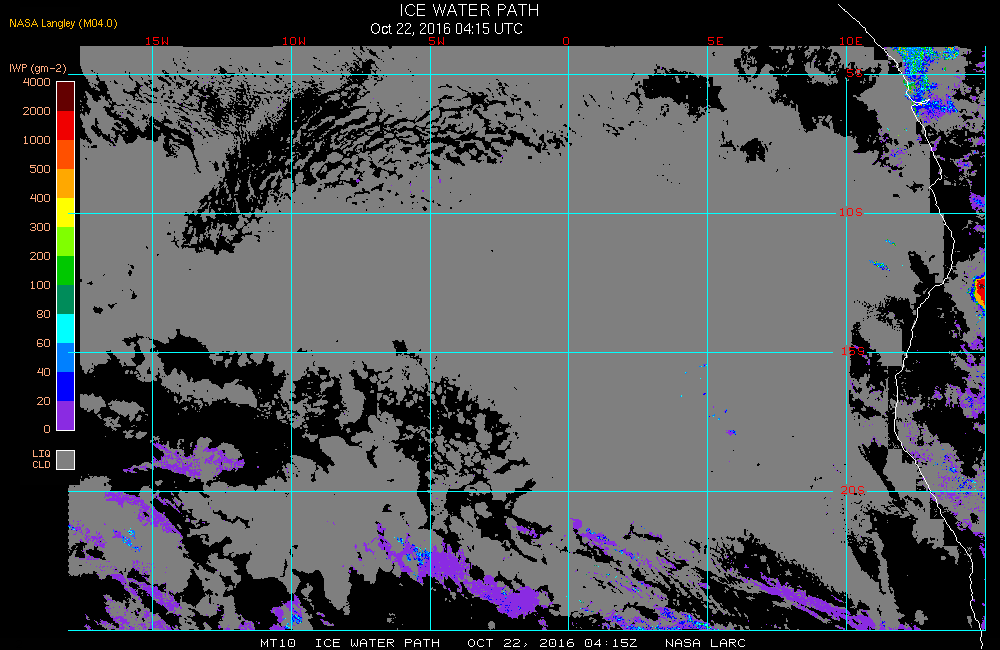Screen dimensions: 1000x650
Task: Click the '100' legend value
Action: [x=40, y=285]
